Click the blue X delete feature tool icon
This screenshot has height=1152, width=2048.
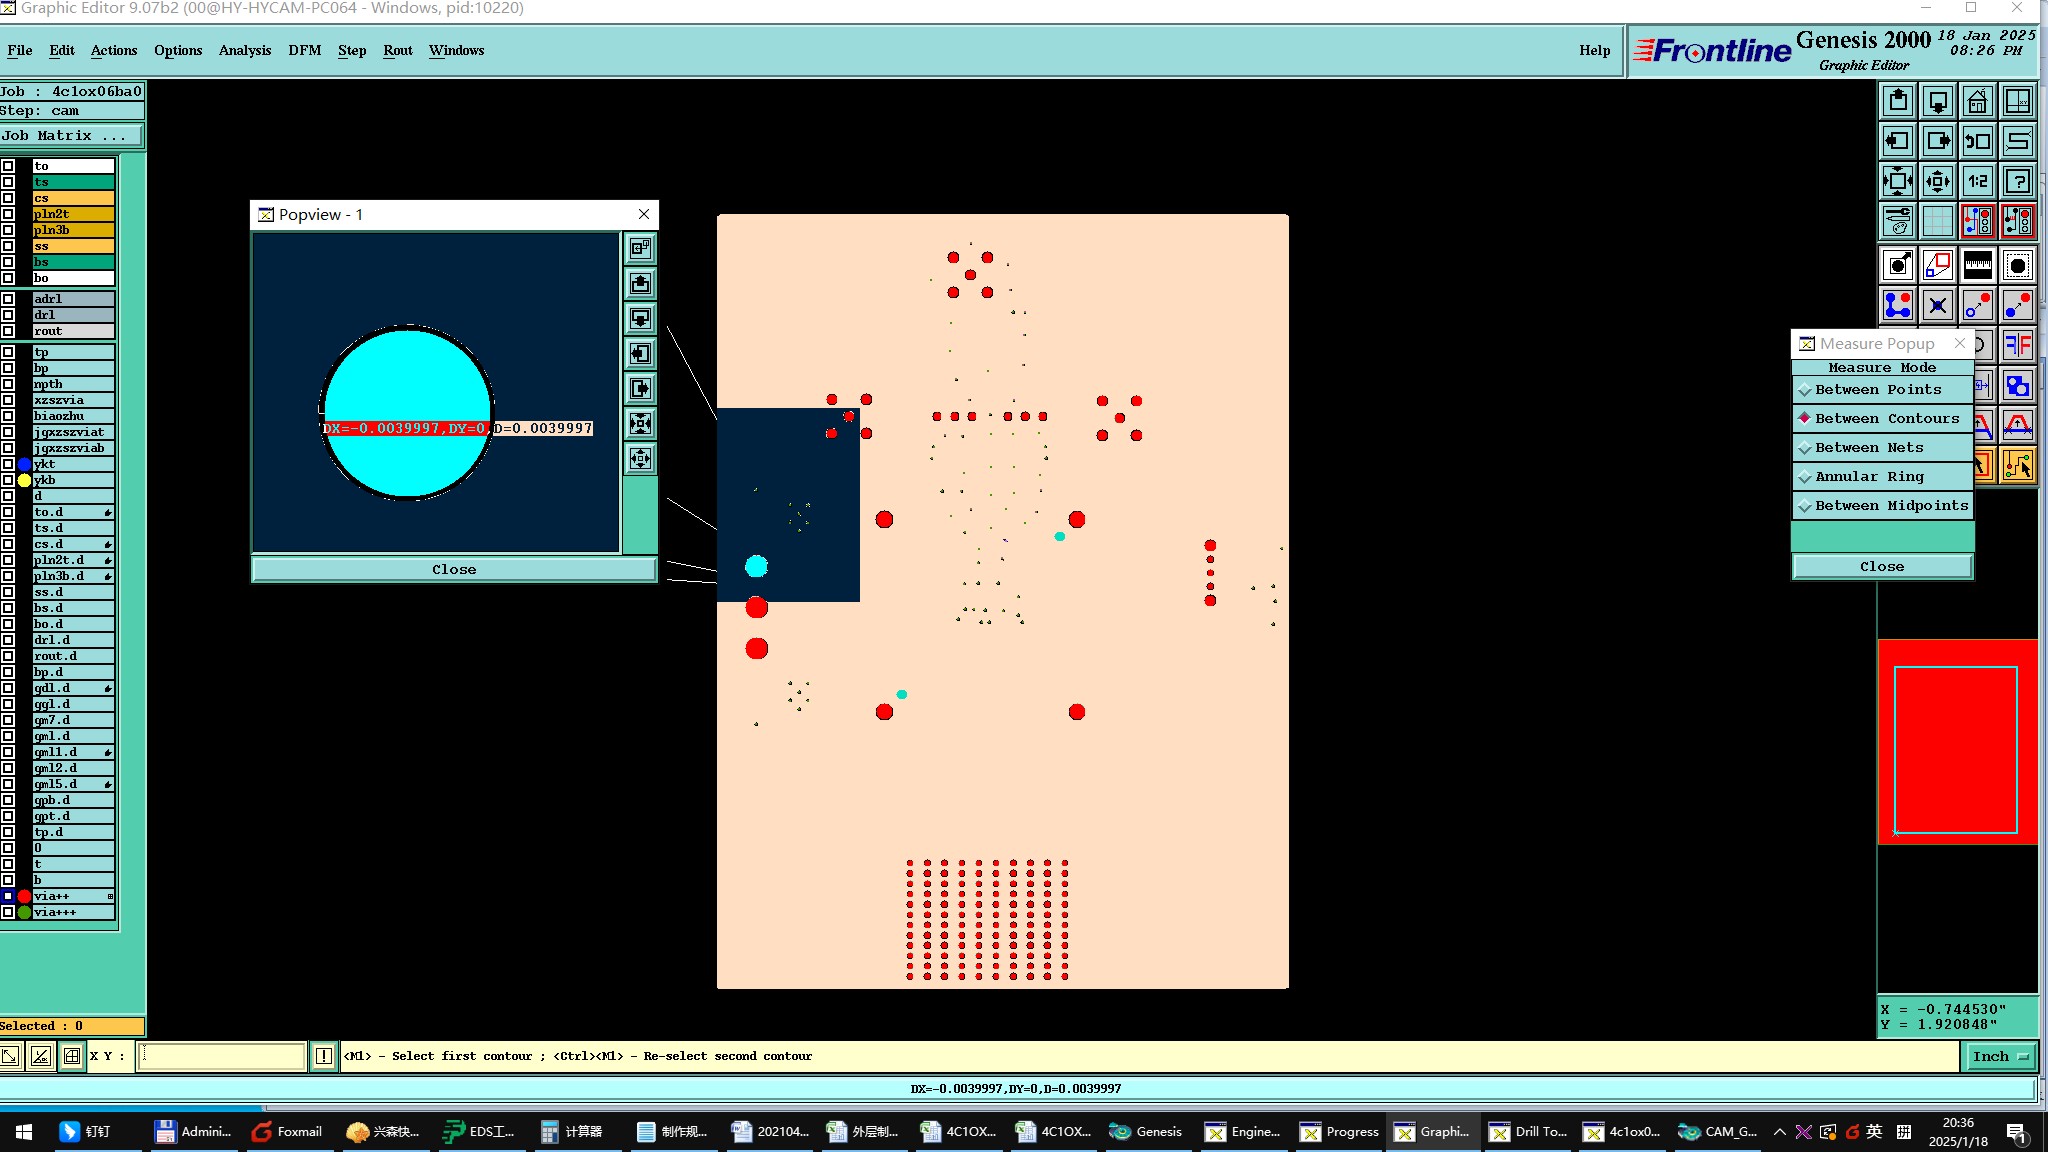coord(1937,306)
